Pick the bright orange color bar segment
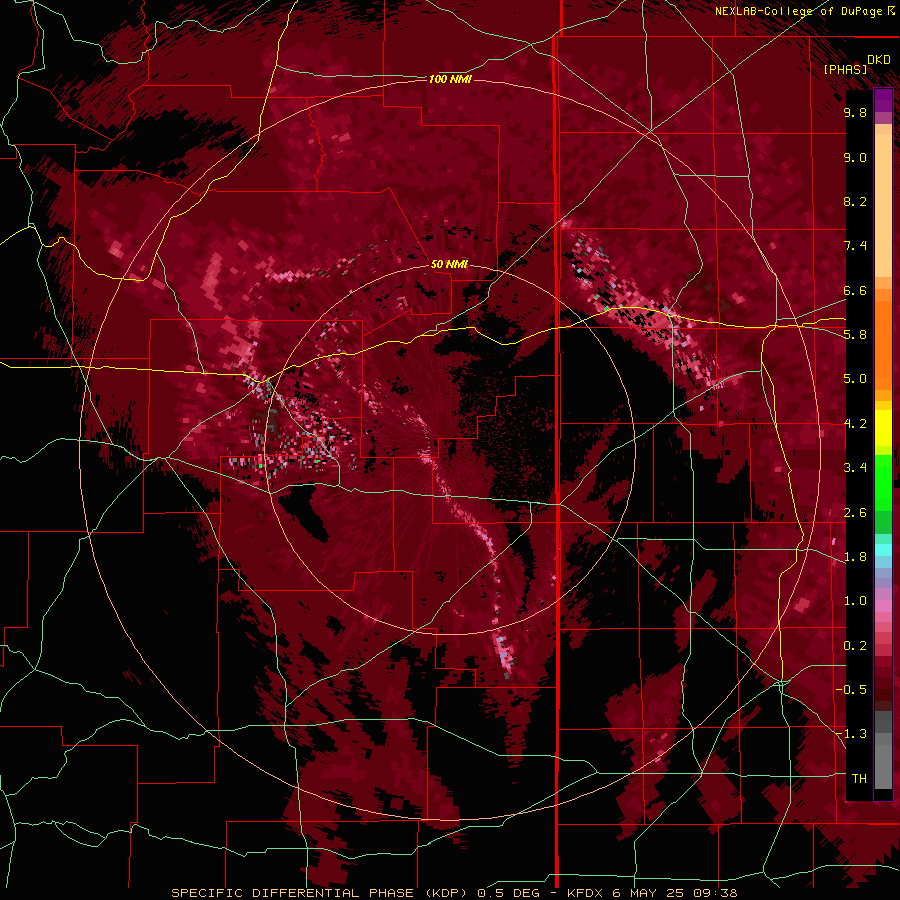Screen dimensions: 900x900 (883, 346)
